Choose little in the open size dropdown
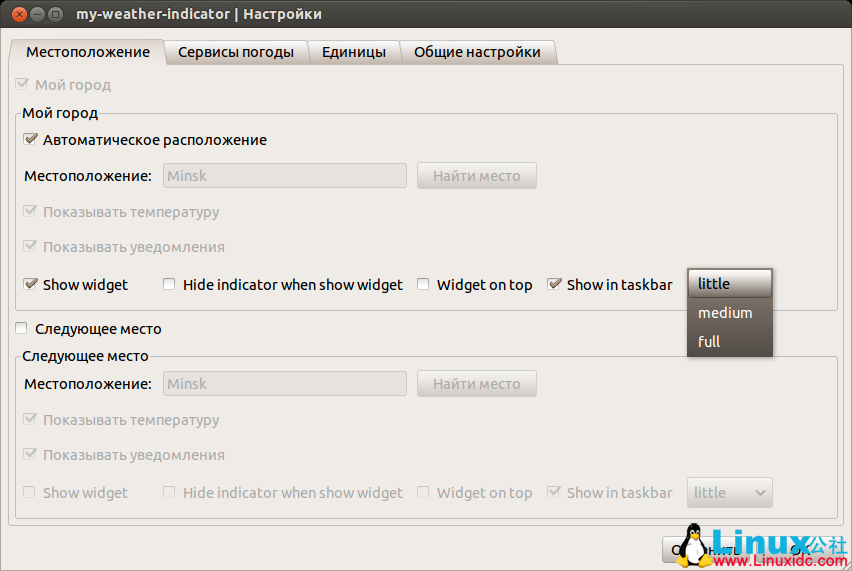 (x=730, y=284)
